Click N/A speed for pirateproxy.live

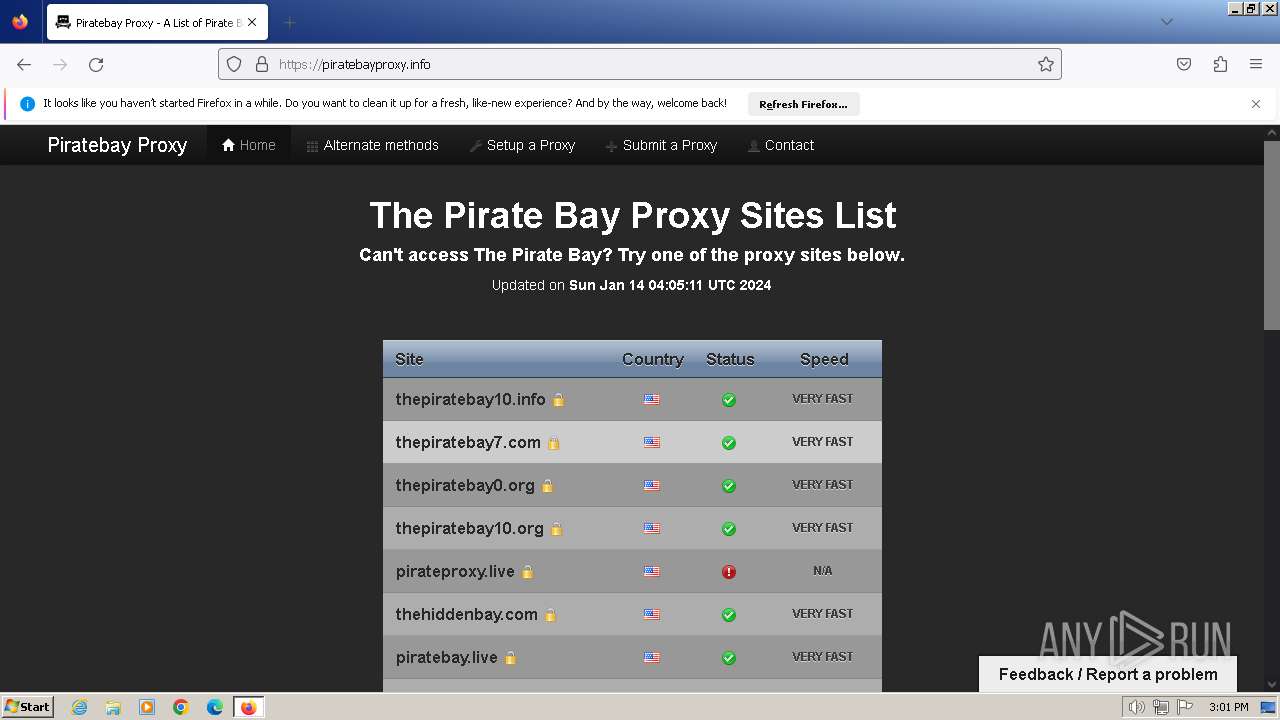click(823, 571)
